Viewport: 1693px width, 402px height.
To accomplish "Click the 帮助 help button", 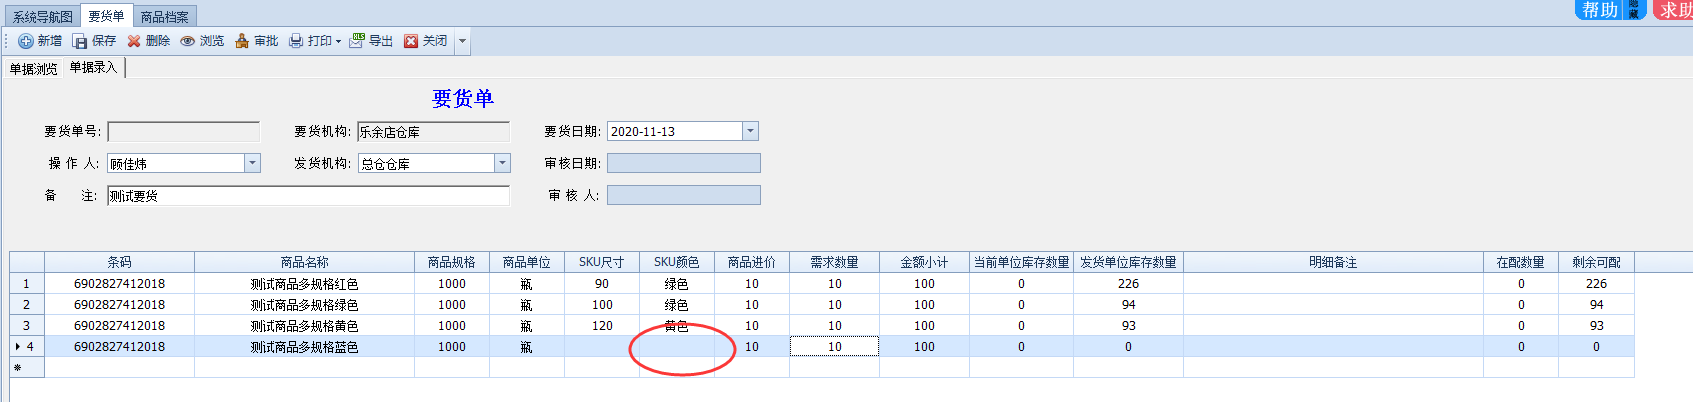I will coord(1600,9).
